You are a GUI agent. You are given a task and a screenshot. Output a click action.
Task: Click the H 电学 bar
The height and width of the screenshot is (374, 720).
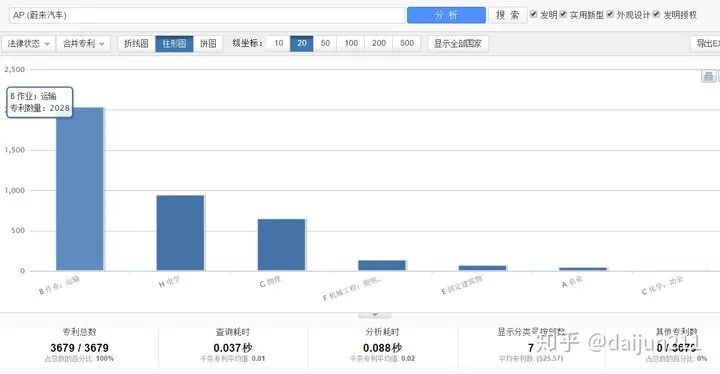click(x=180, y=233)
